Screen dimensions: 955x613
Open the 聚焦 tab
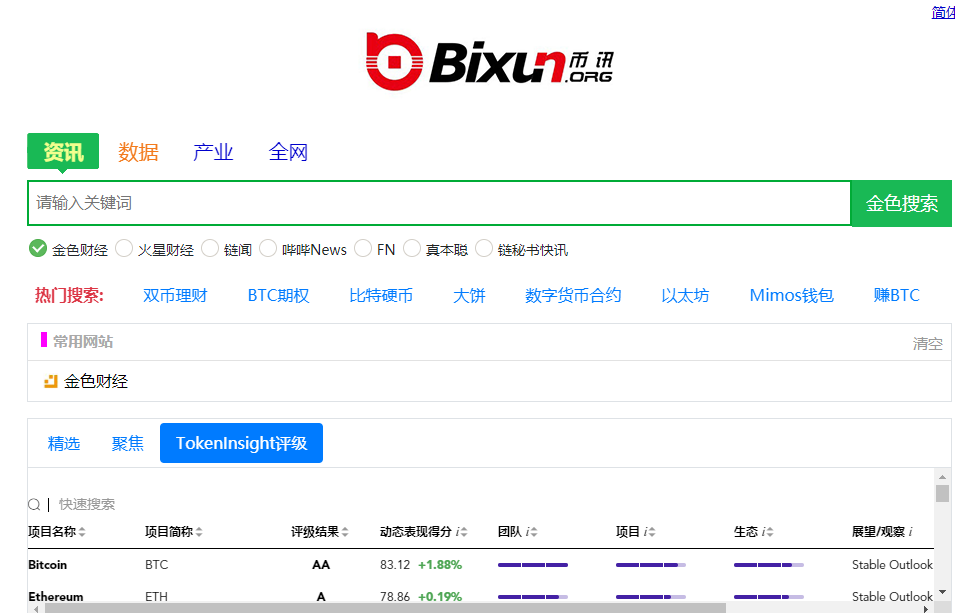[x=128, y=443]
